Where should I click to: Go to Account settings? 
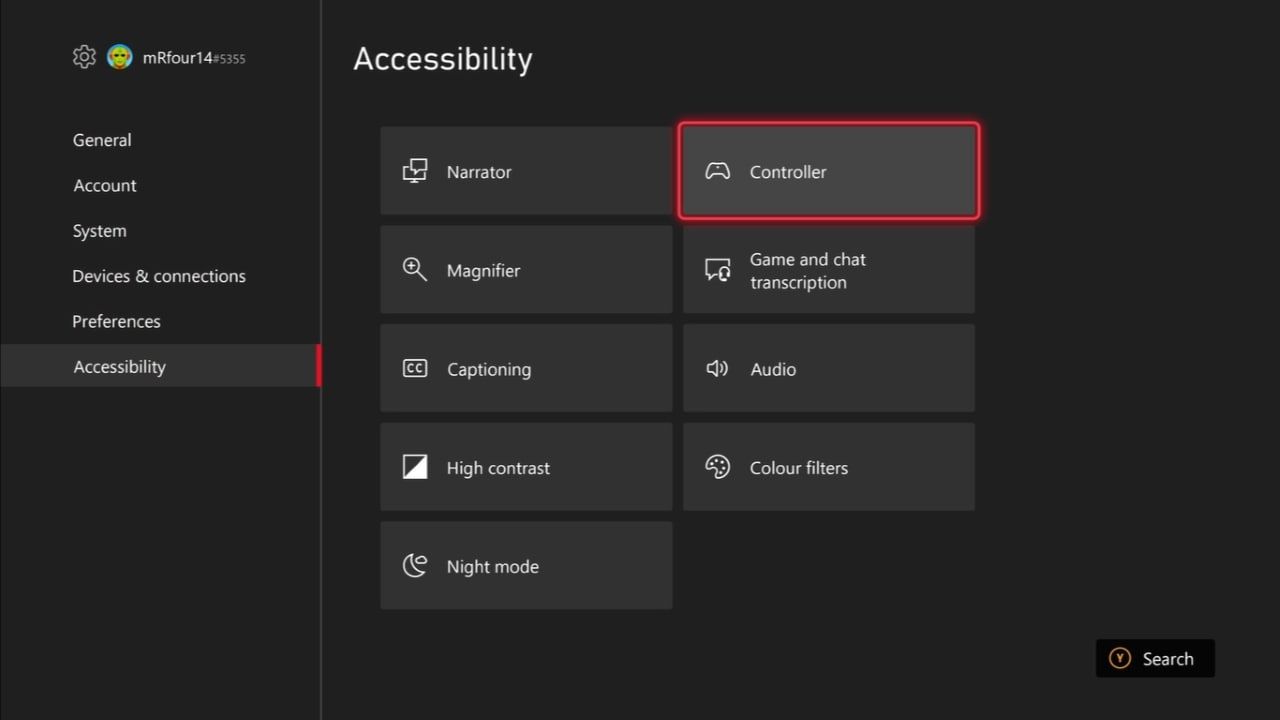(x=105, y=185)
